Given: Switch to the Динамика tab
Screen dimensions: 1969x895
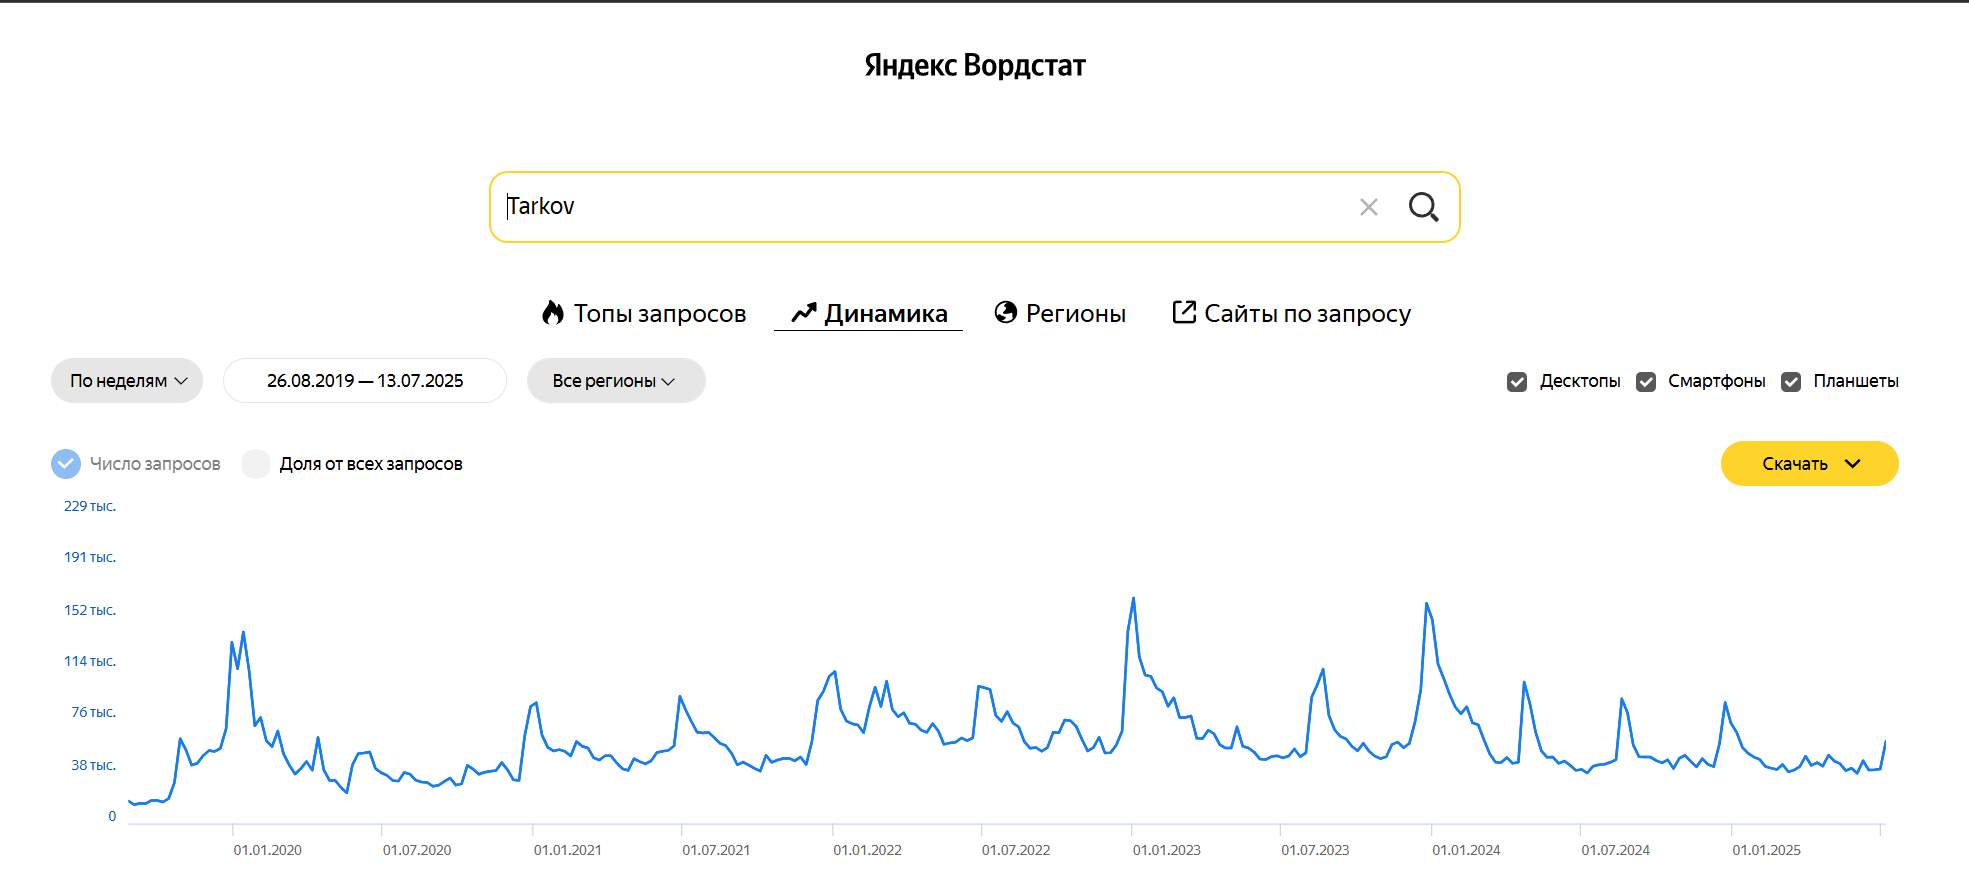Looking at the screenshot, I should coord(869,313).
